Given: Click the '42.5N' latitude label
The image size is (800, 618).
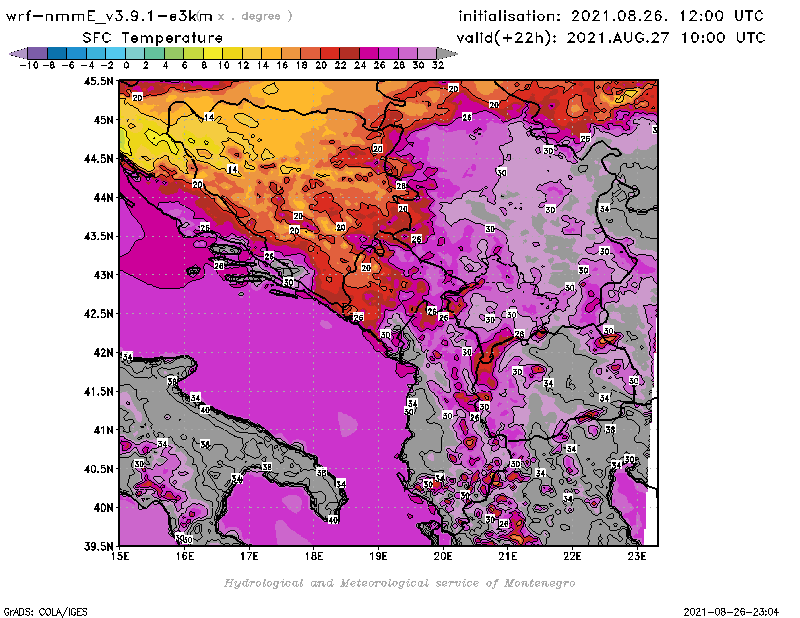Looking at the screenshot, I should pyautogui.click(x=98, y=314).
